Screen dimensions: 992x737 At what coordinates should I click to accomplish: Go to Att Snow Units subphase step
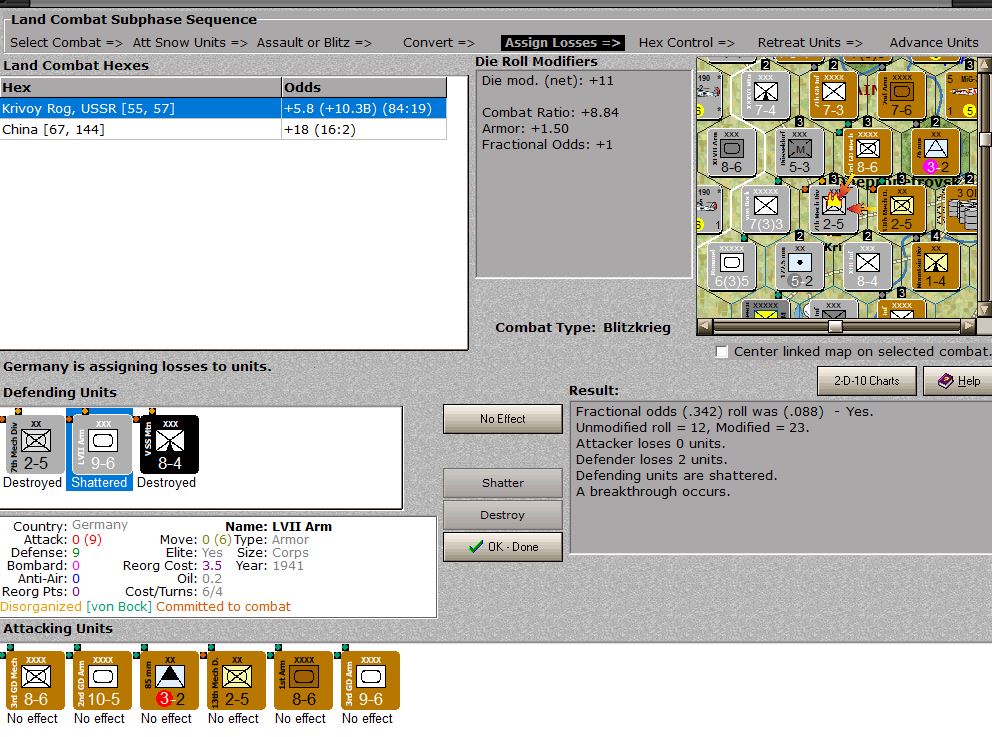190,42
